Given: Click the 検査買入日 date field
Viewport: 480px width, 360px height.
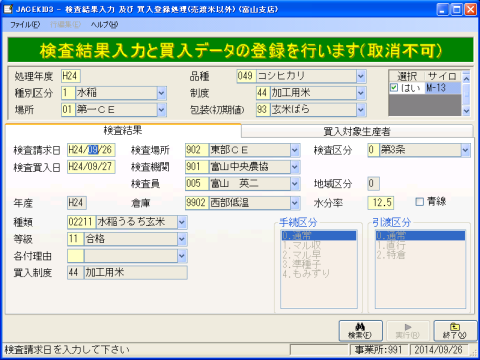Looking at the screenshot, I should [91, 167].
